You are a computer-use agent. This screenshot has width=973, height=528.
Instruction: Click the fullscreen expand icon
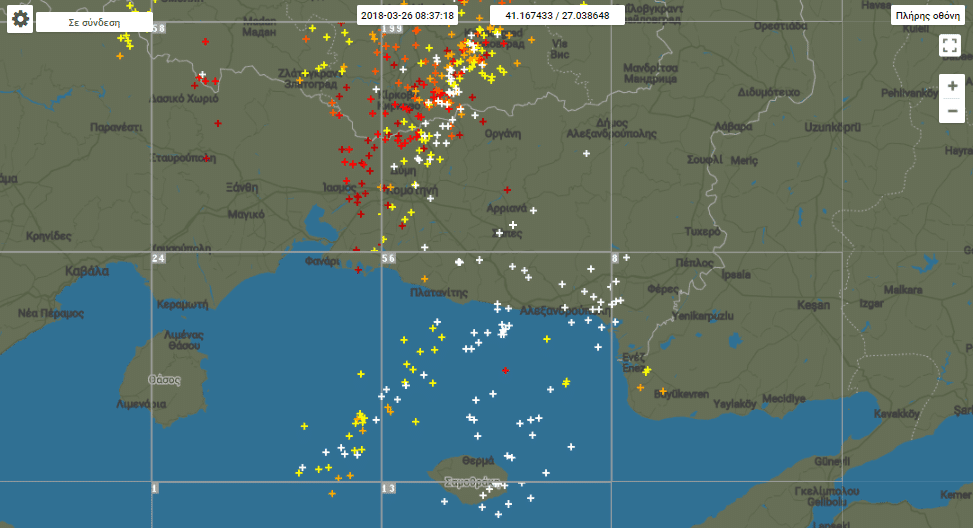click(x=951, y=46)
